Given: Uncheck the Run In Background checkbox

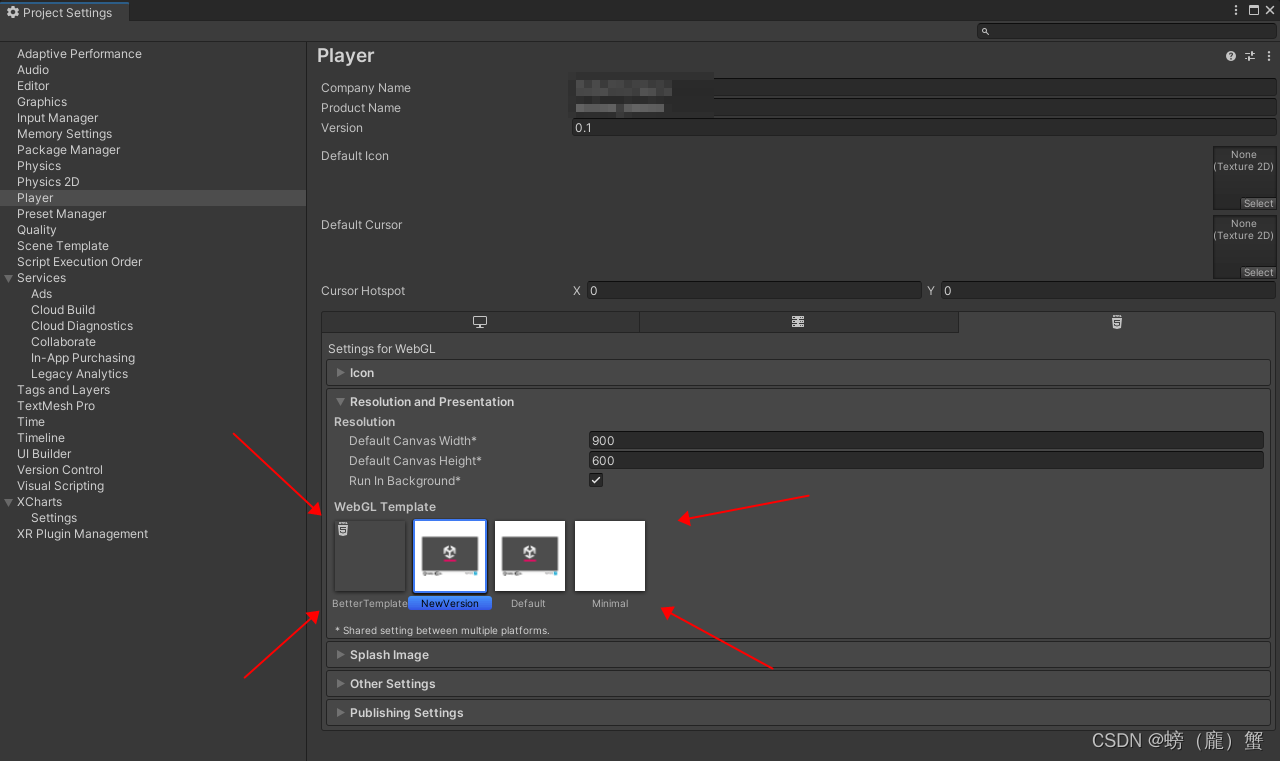Looking at the screenshot, I should click(x=596, y=480).
